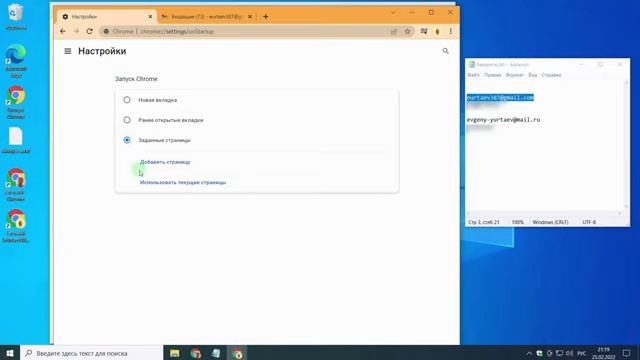Open the settings hamburger menu
This screenshot has width=640, height=360.
(68, 51)
